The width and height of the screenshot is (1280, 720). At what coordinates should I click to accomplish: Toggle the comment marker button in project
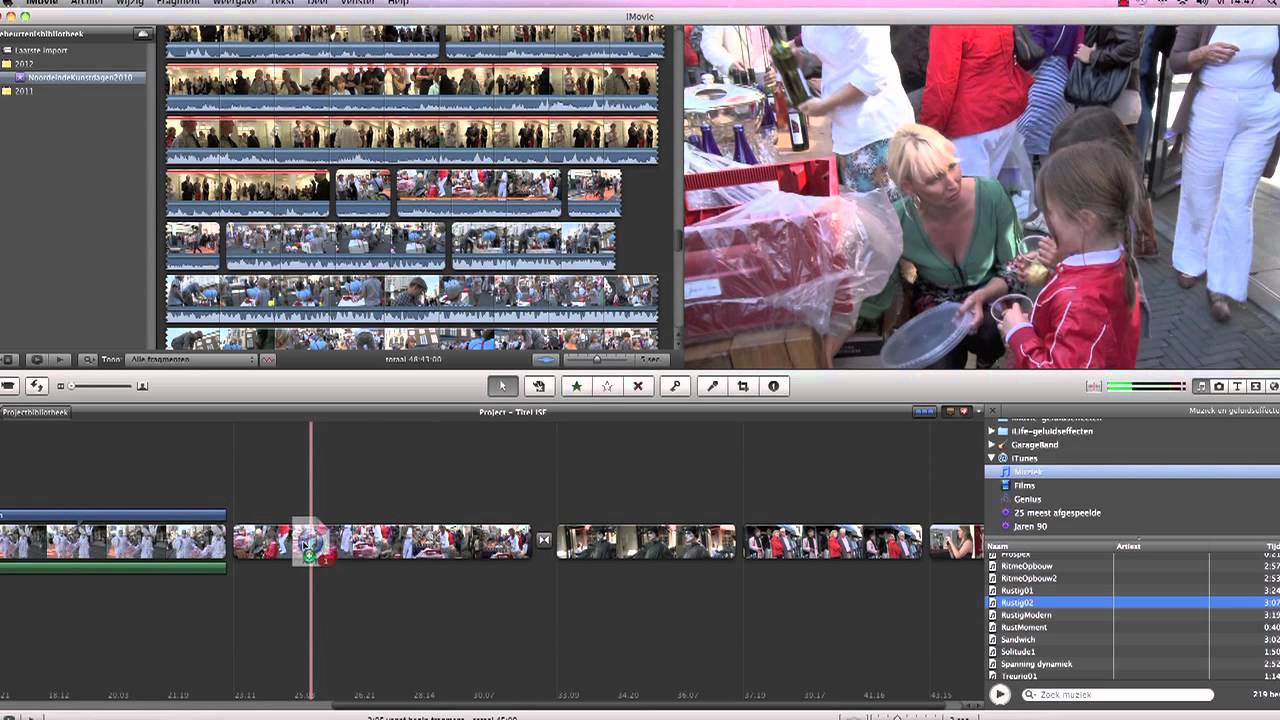(950, 411)
